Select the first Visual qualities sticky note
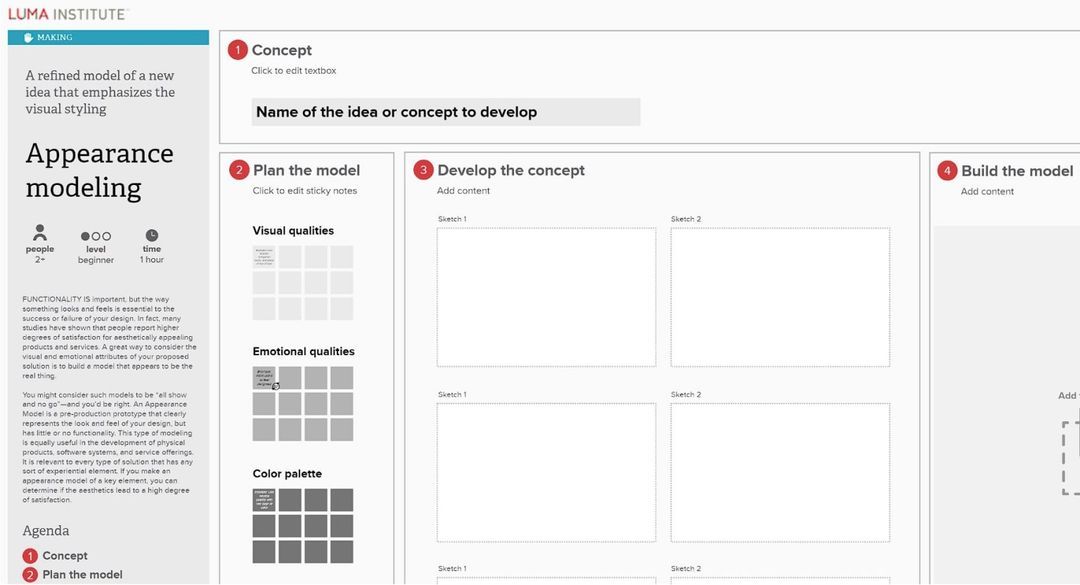The width and height of the screenshot is (1080, 585). [262, 256]
